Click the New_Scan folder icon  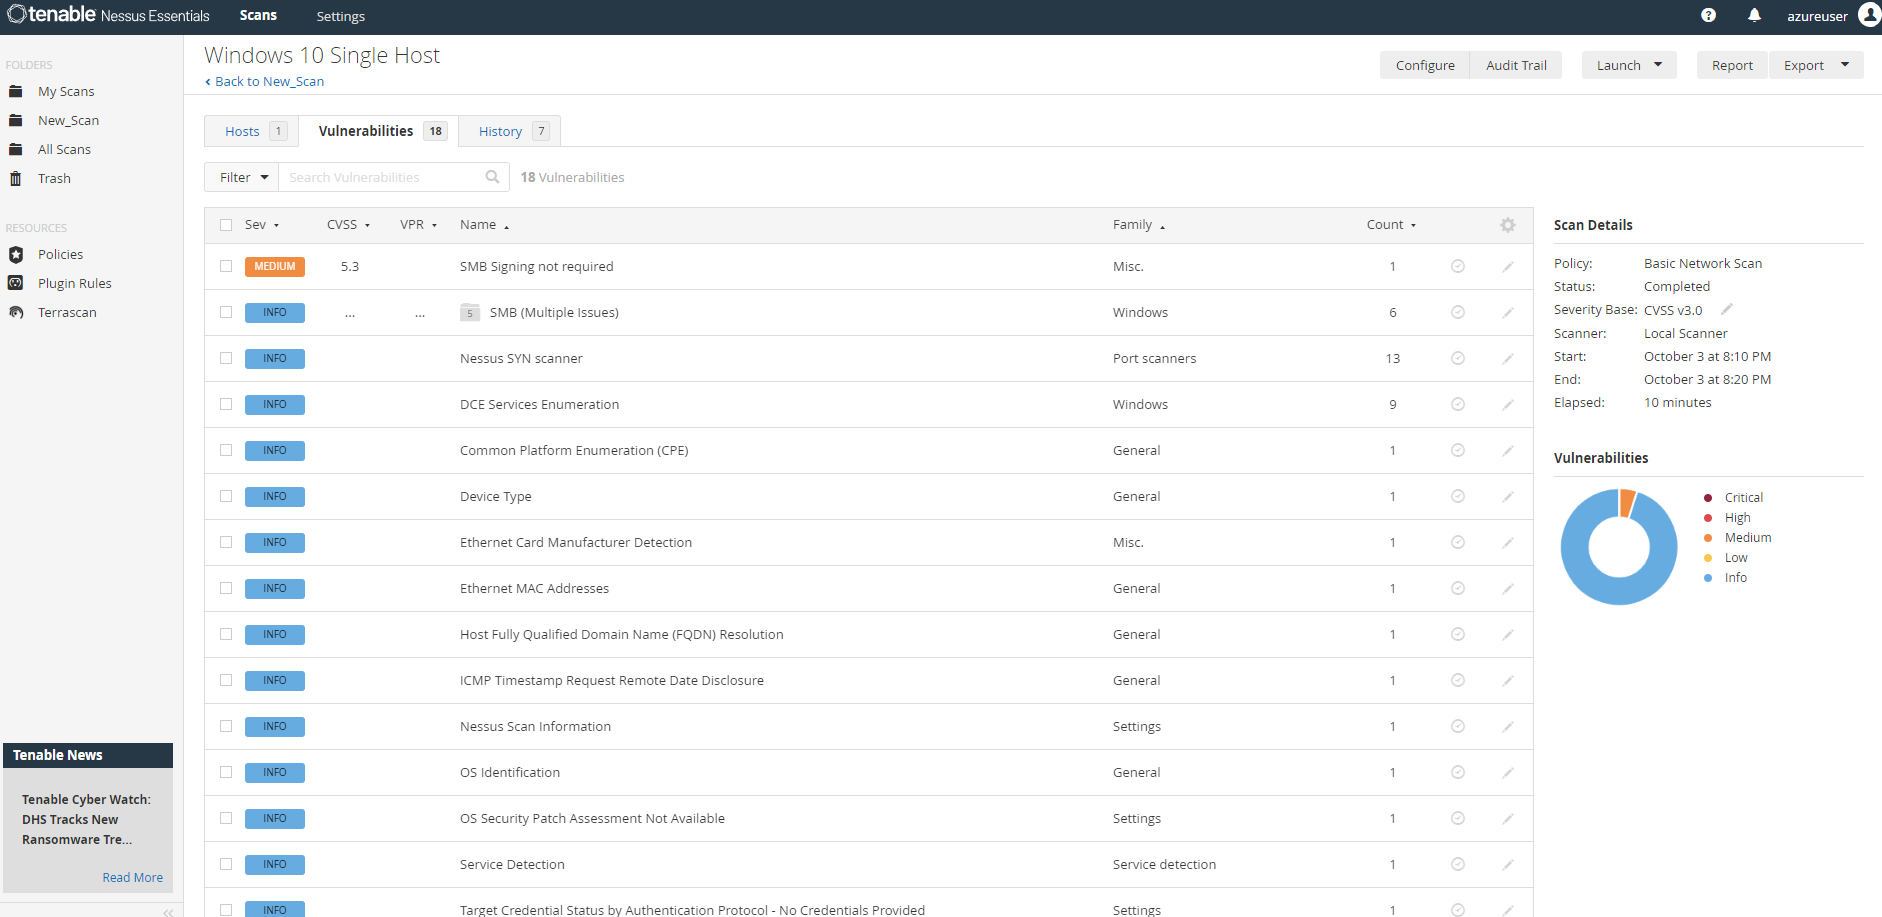pyautogui.click(x=15, y=120)
